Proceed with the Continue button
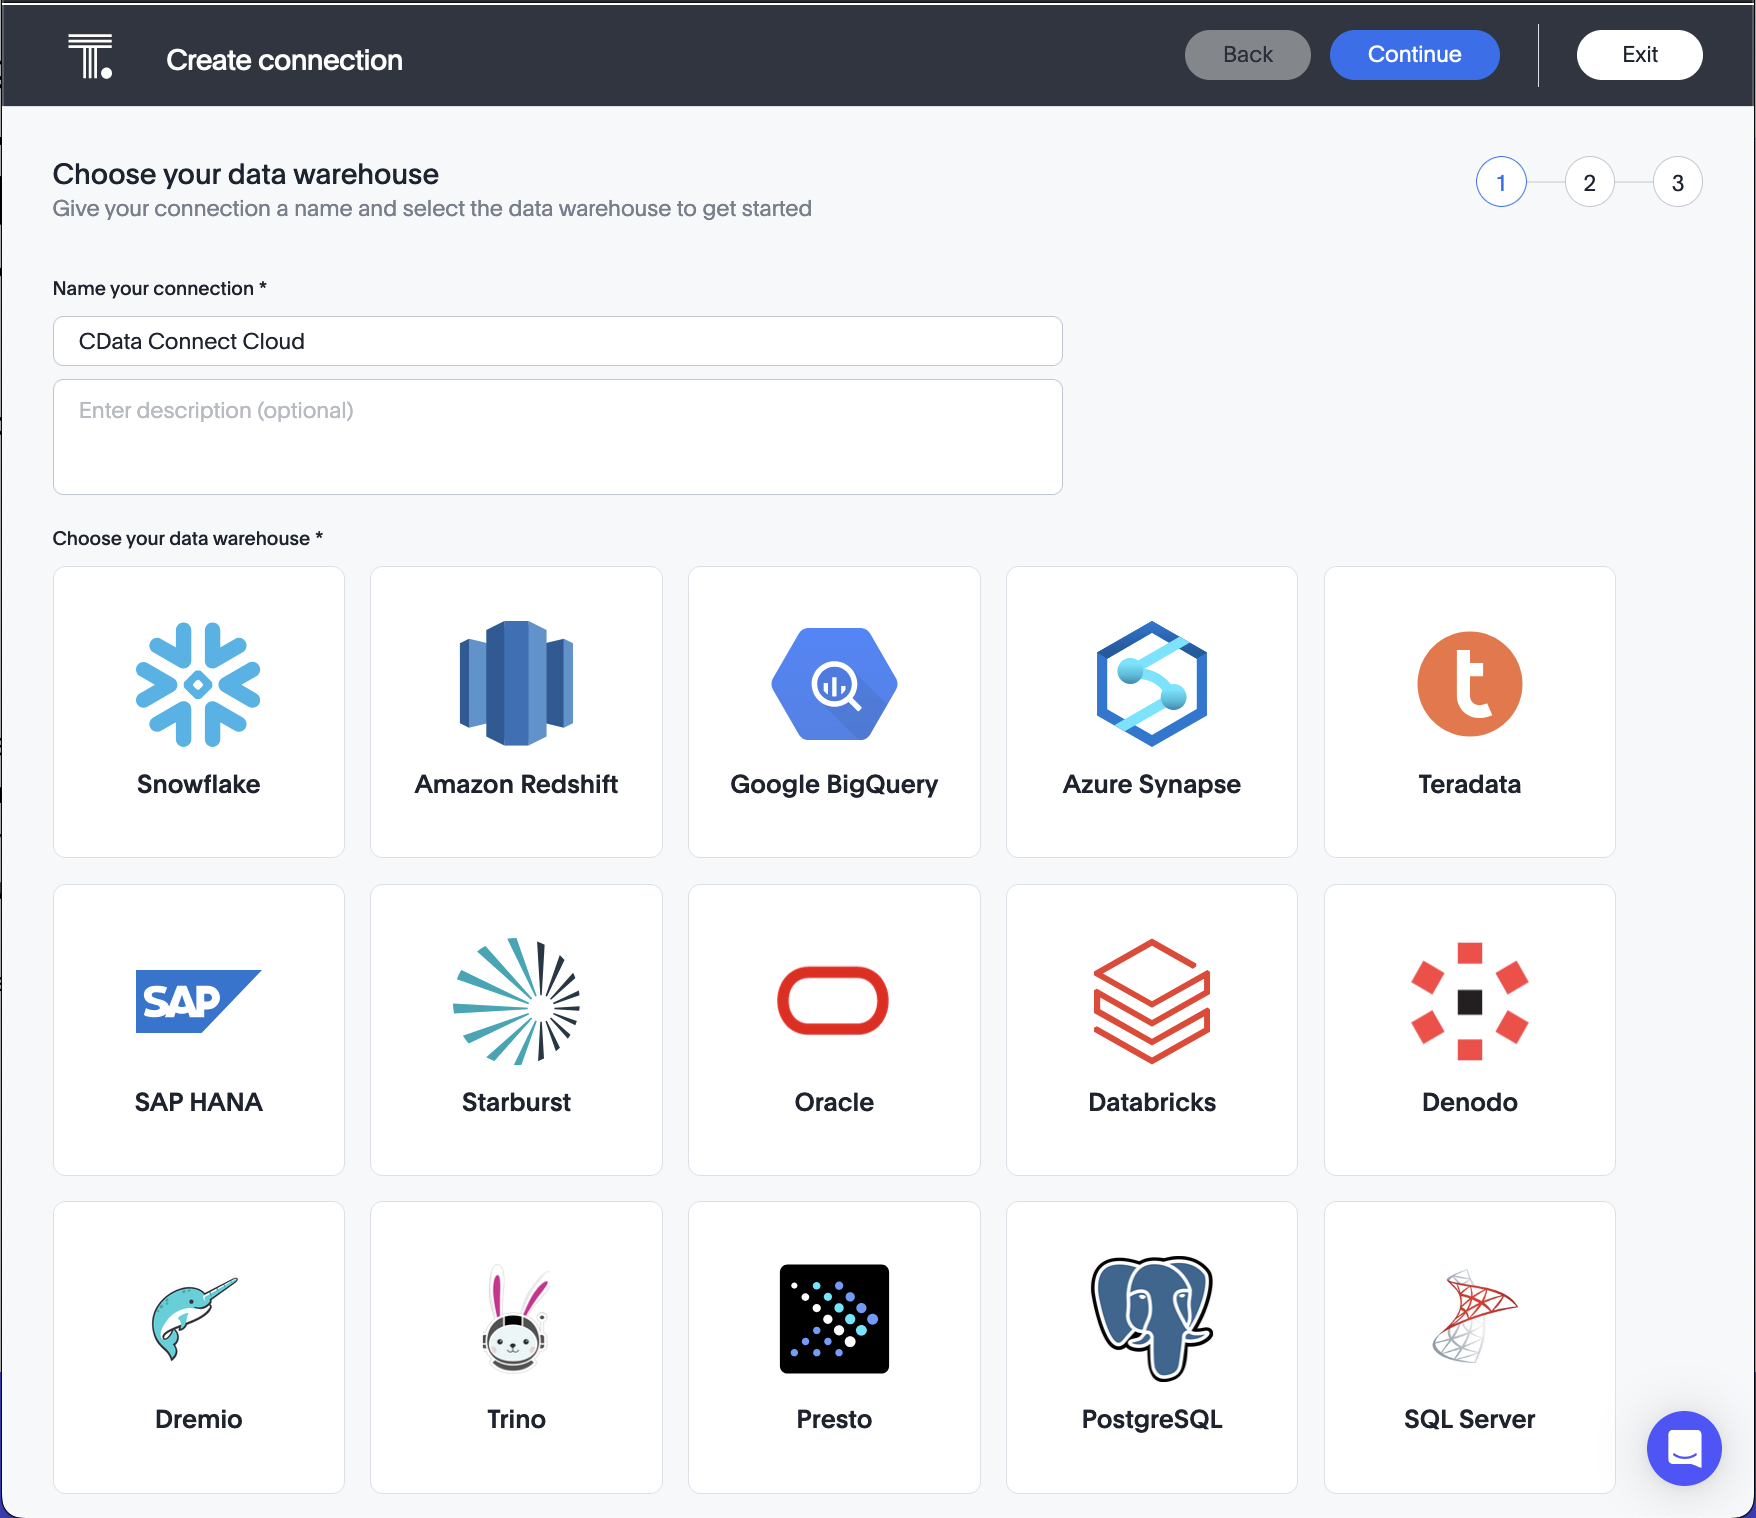The width and height of the screenshot is (1756, 1518). tap(1414, 55)
